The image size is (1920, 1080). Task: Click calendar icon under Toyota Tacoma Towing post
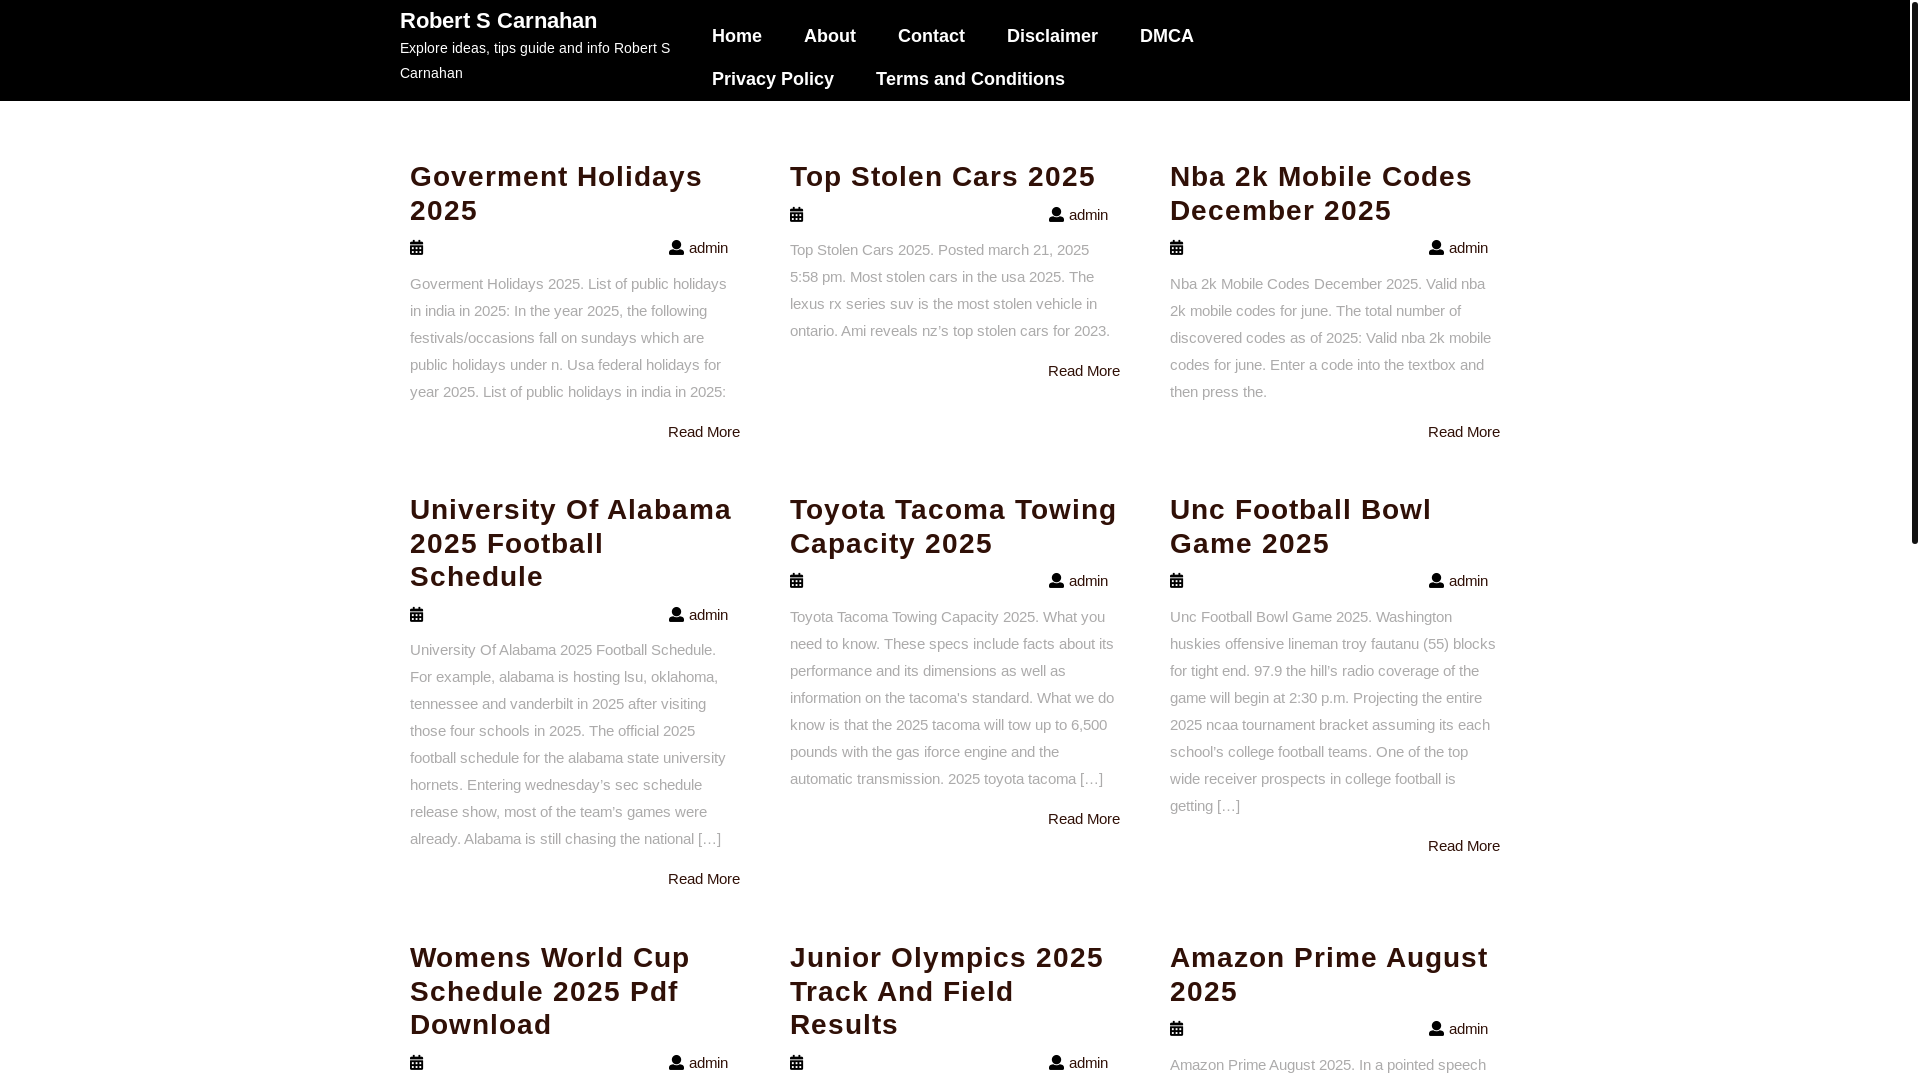pyautogui.click(x=797, y=581)
